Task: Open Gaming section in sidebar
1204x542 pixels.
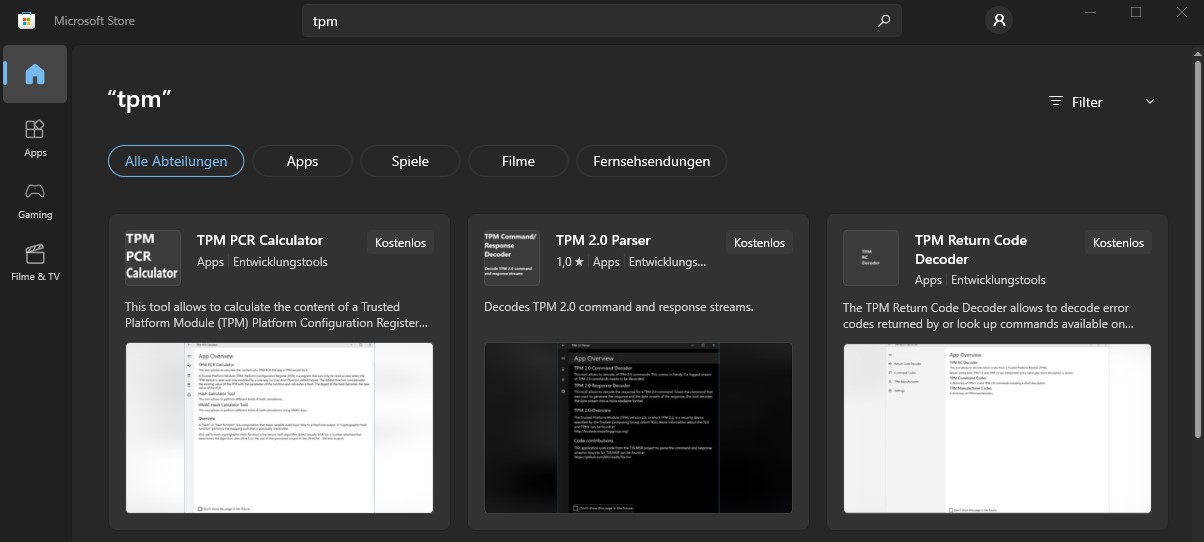Action: 35,200
